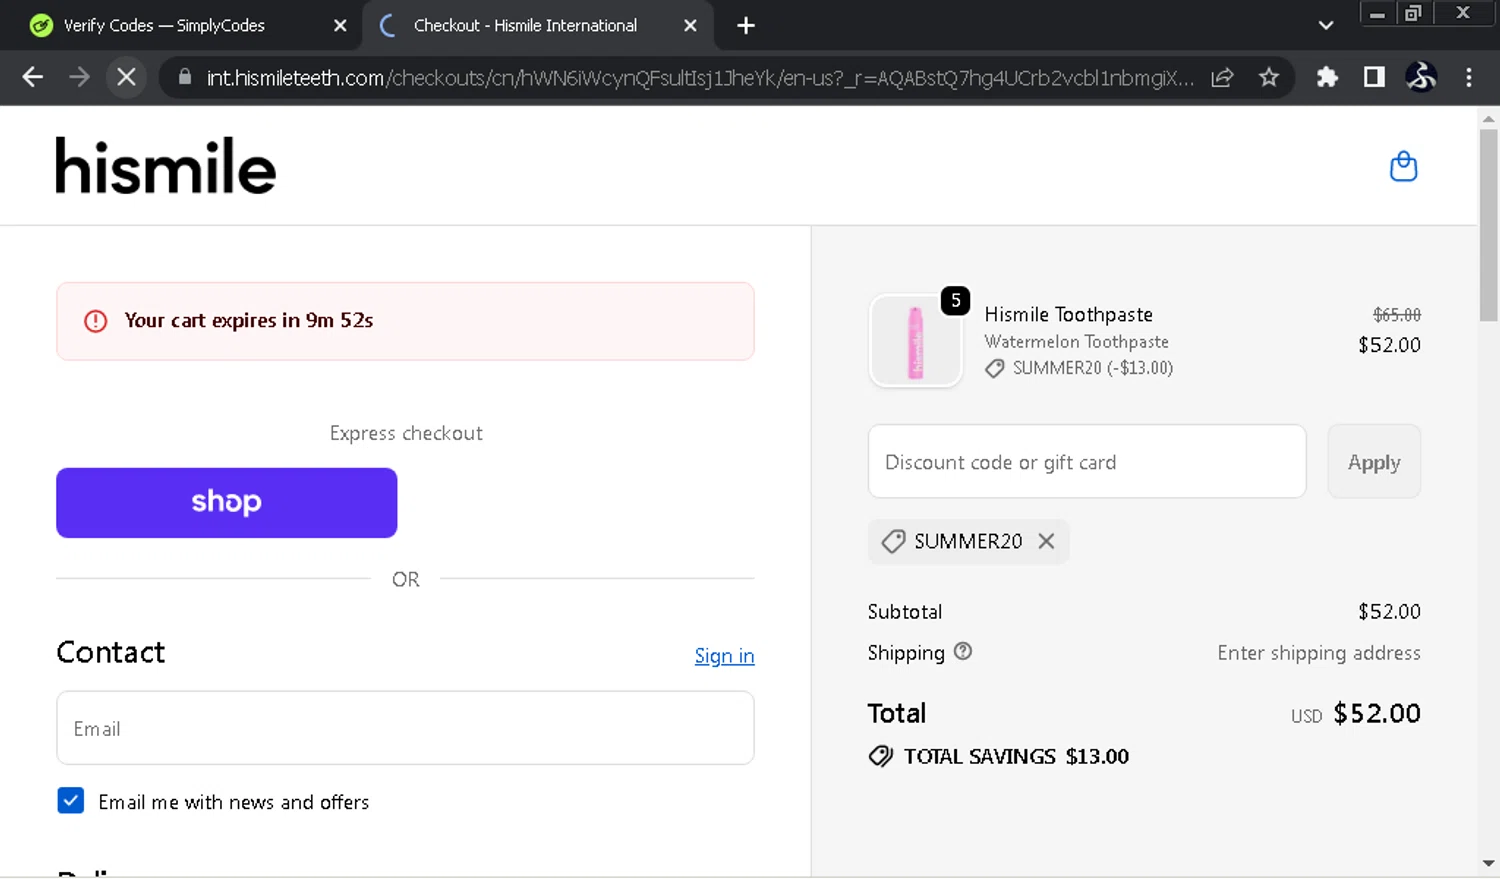Click scrollbar down arrow

point(1488,863)
